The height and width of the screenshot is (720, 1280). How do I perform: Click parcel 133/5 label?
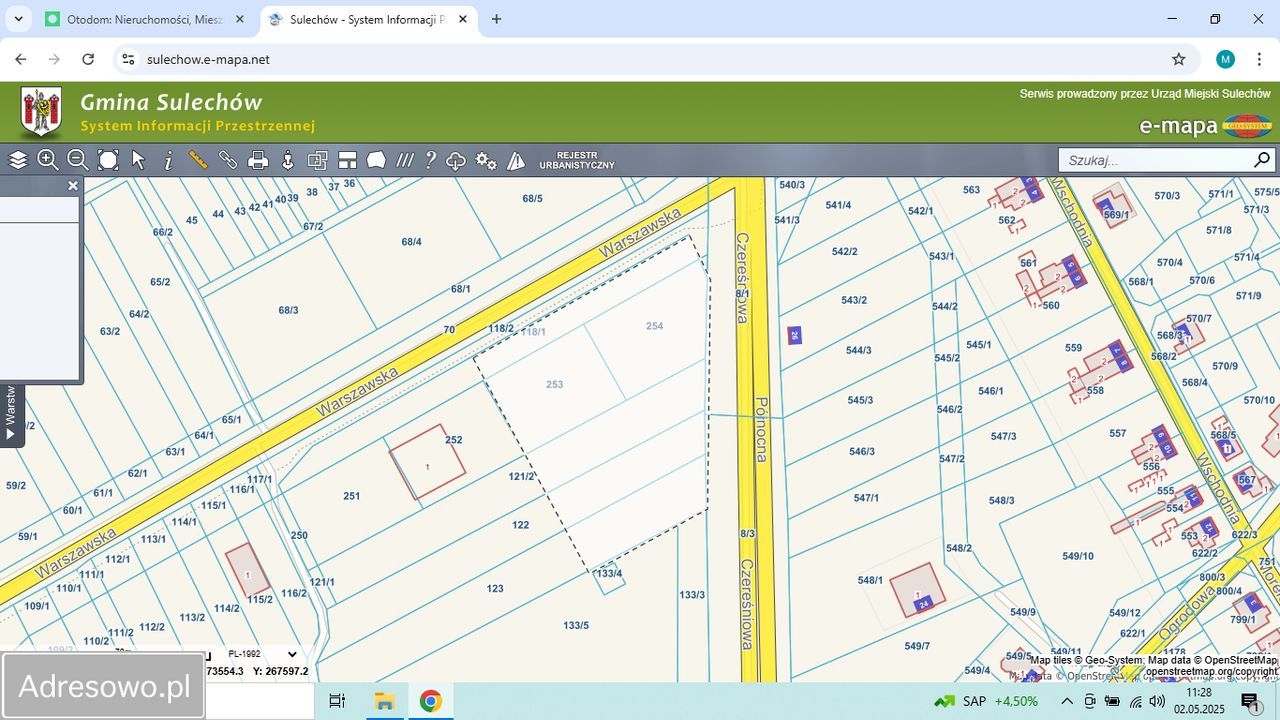[576, 626]
